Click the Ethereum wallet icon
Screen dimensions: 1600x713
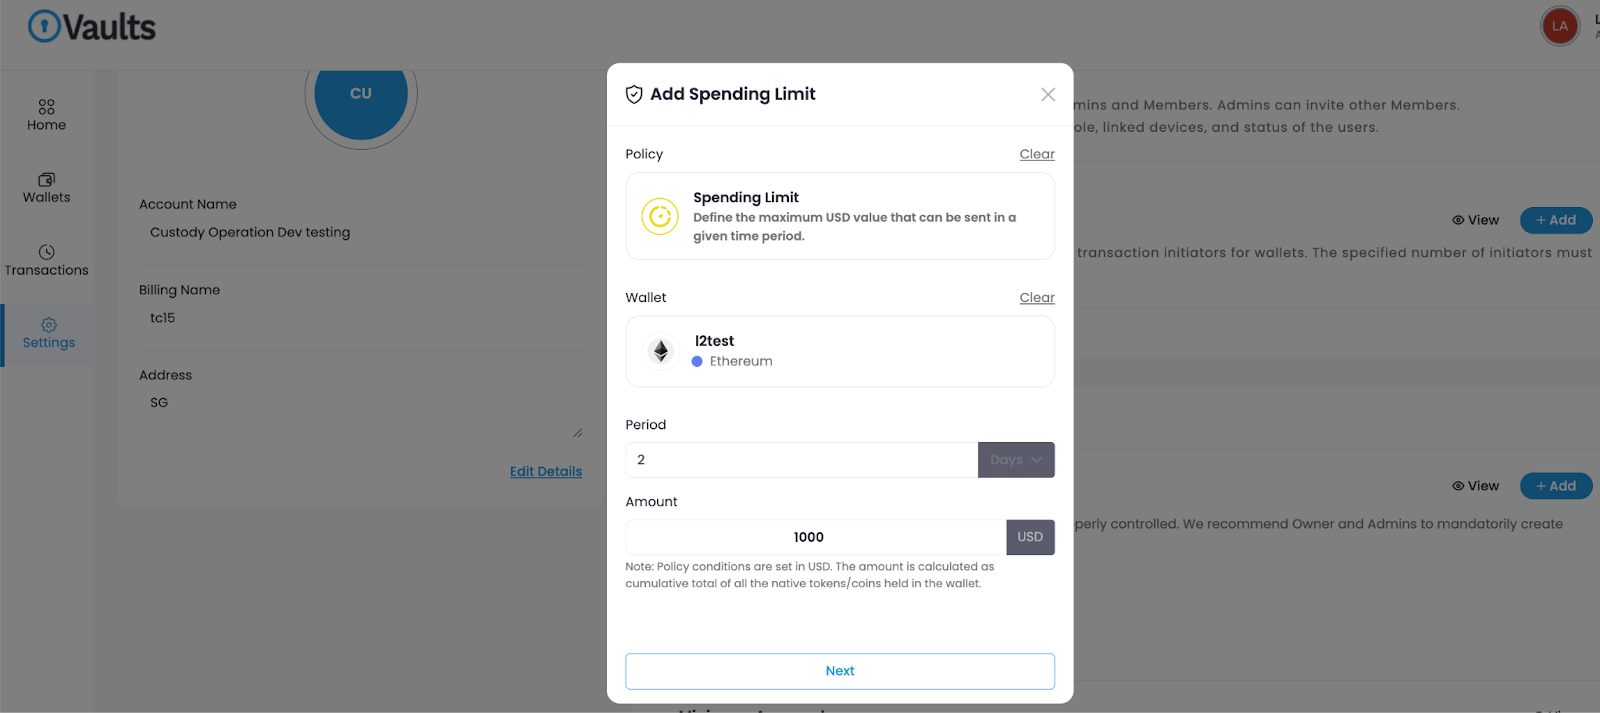click(x=660, y=351)
